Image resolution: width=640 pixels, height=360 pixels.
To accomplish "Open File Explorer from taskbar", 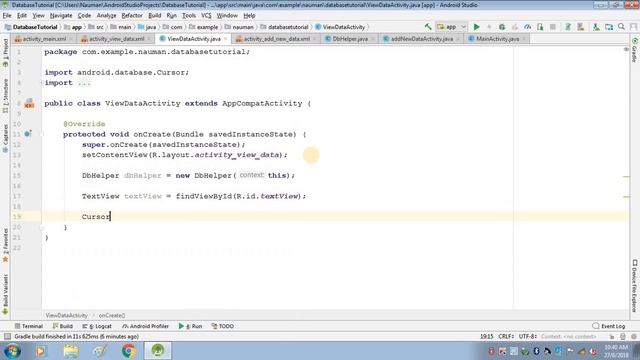I will click(71, 351).
